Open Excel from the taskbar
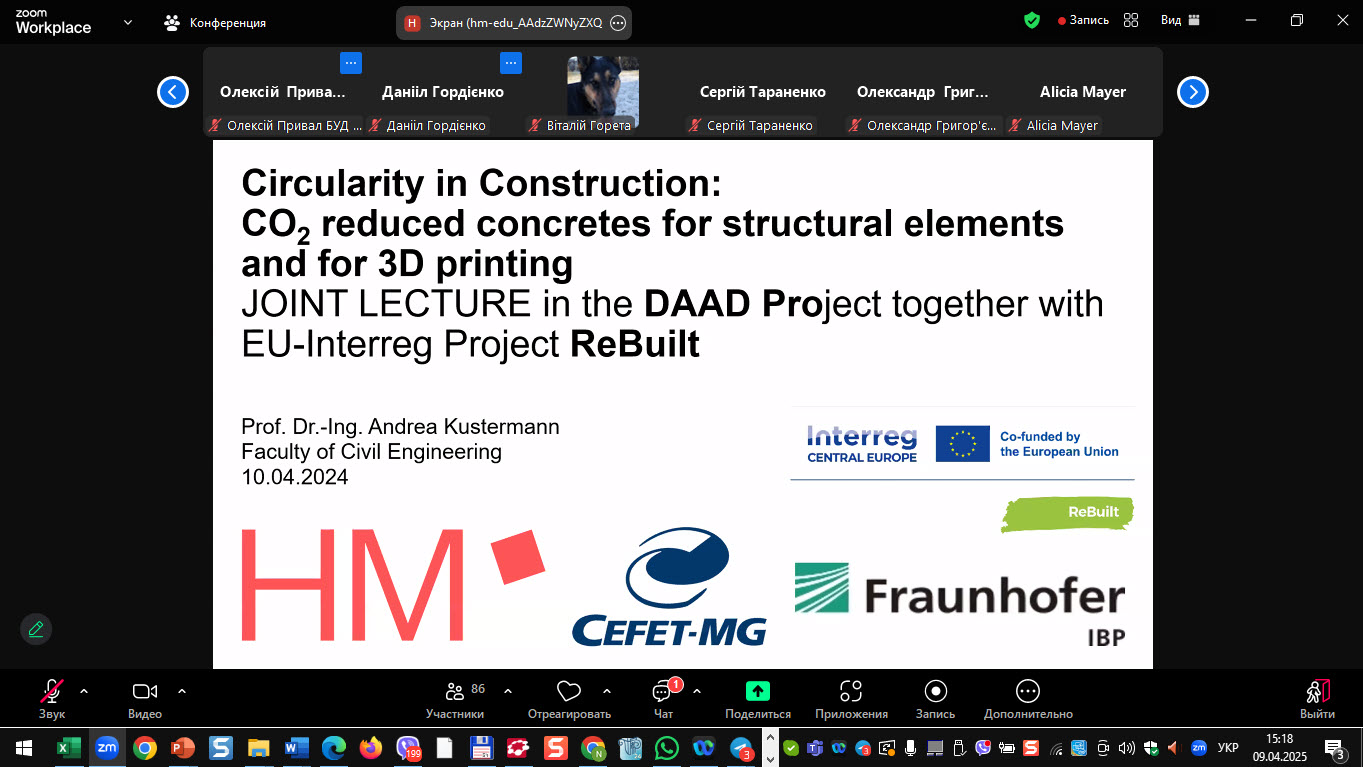This screenshot has height=767, width=1363. (x=68, y=747)
